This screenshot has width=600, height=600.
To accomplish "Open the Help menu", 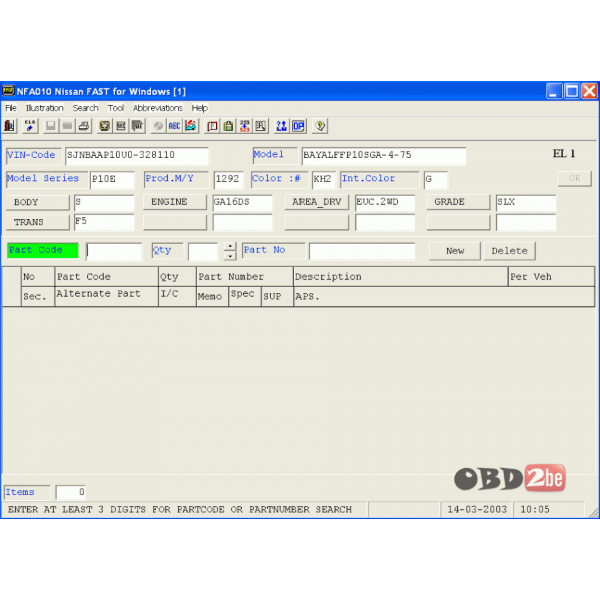I will 200,108.
